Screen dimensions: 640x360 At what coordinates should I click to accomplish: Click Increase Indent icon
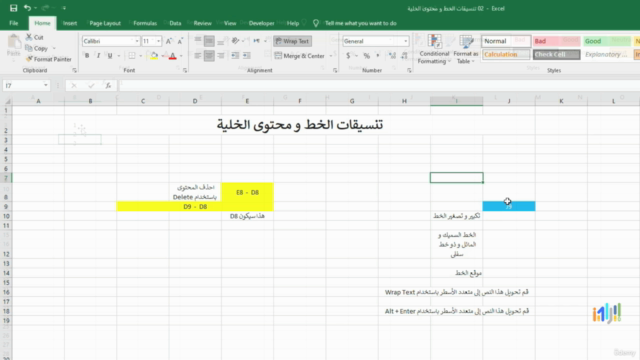247,56
